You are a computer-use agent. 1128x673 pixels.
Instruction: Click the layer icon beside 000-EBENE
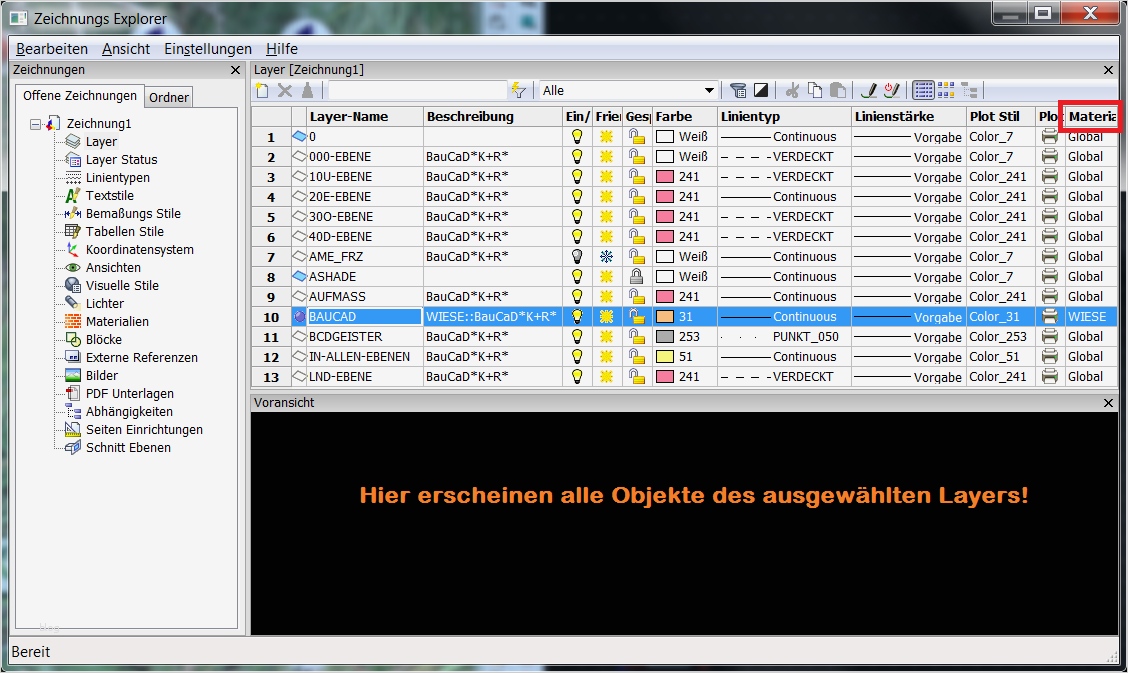click(300, 156)
